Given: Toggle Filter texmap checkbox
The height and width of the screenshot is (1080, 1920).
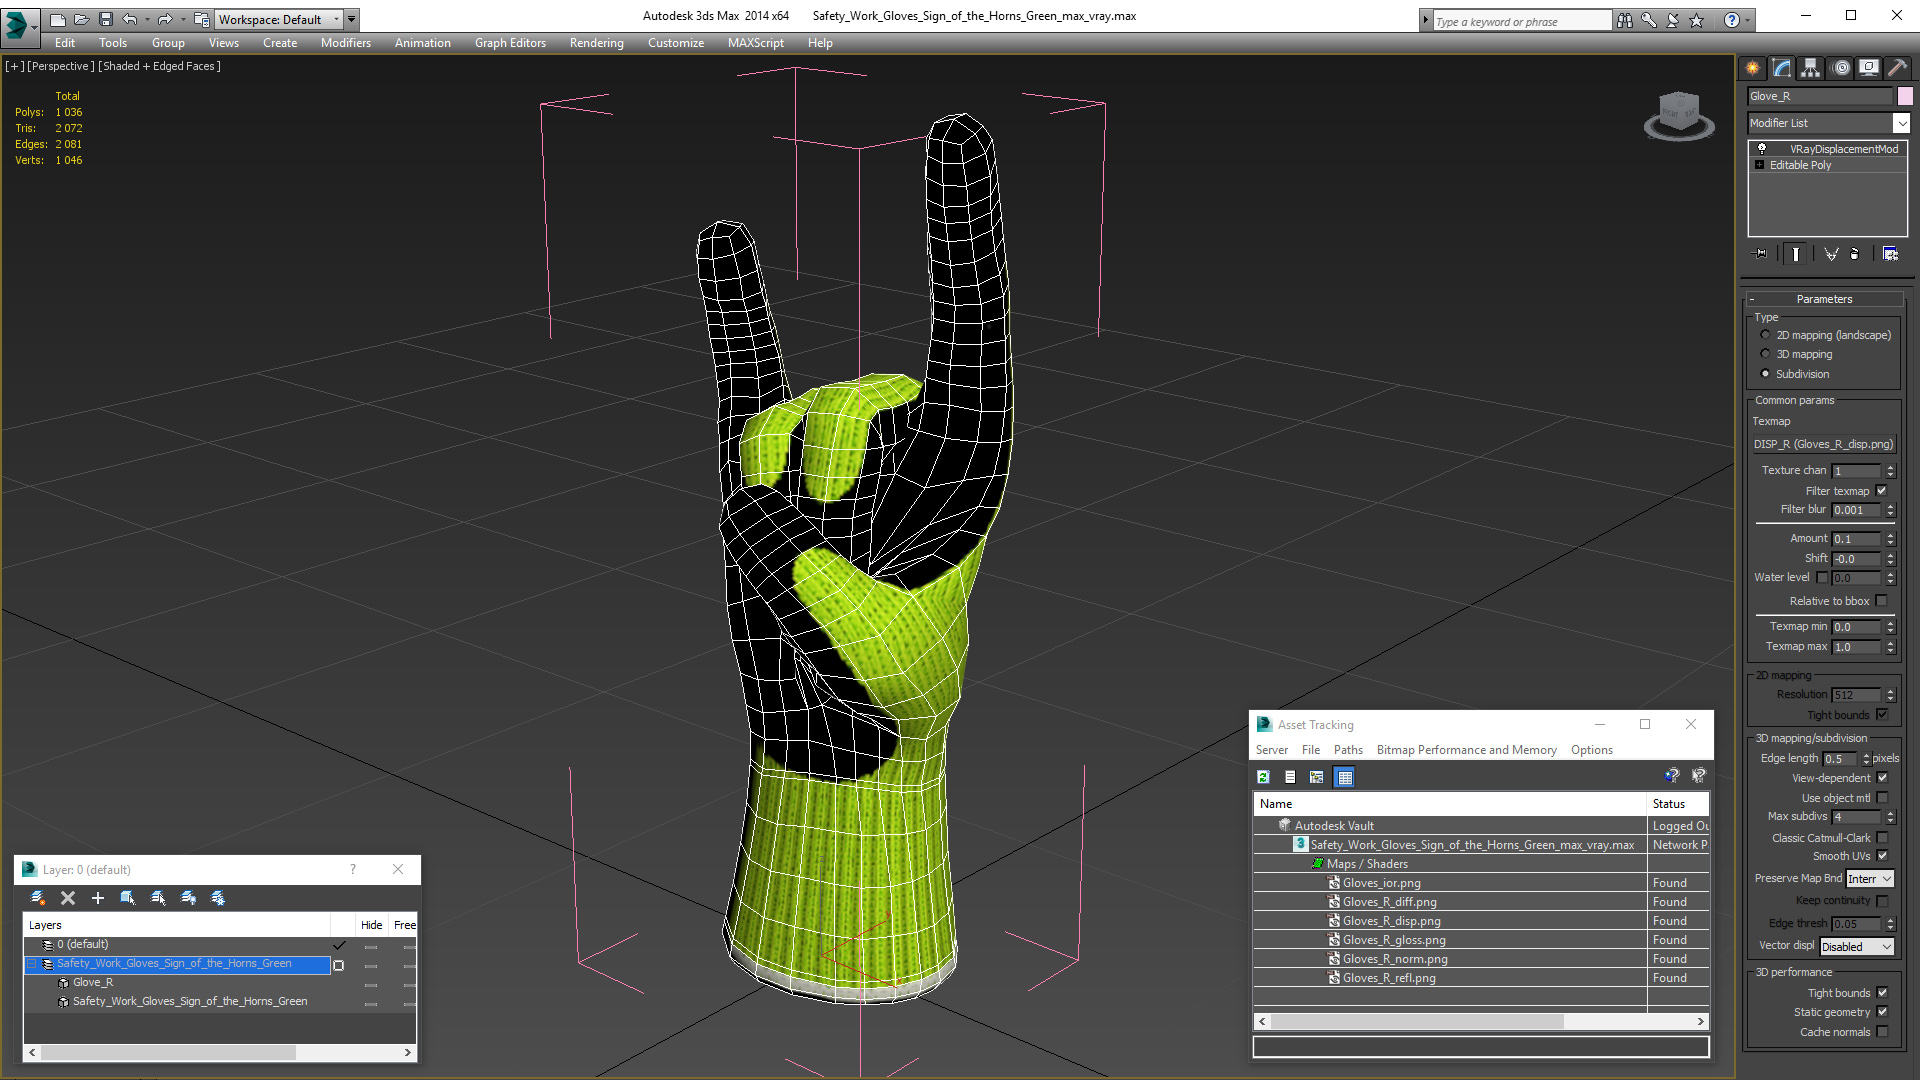Looking at the screenshot, I should point(1881,491).
